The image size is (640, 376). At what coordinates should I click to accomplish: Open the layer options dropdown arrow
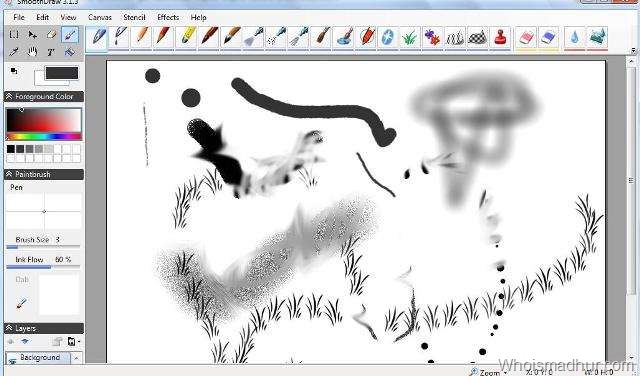(x=78, y=341)
